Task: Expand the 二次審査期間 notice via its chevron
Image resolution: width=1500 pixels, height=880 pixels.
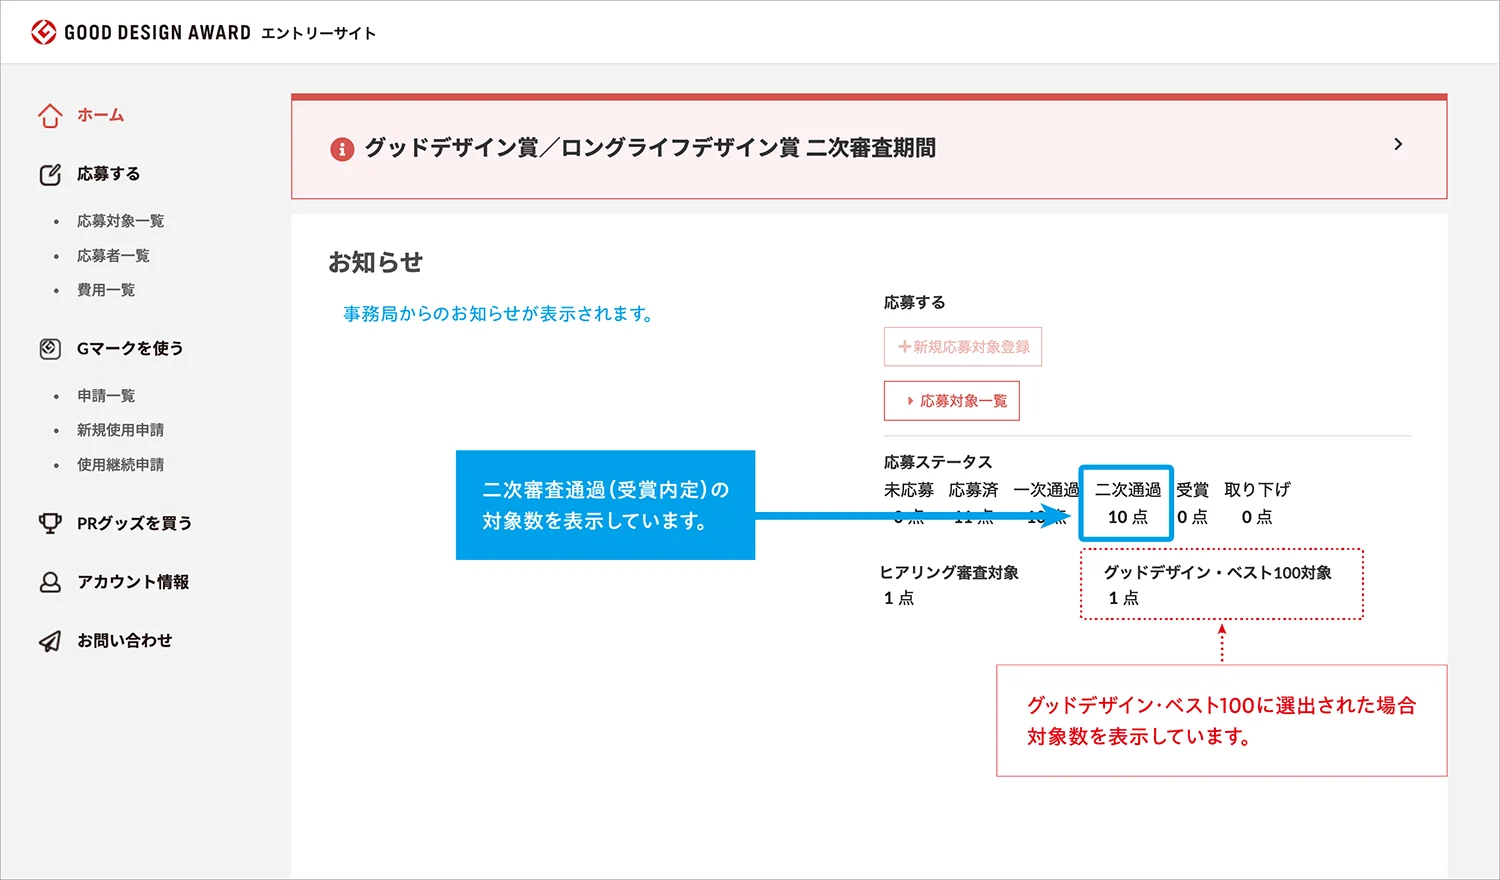Action: pyautogui.click(x=1398, y=144)
